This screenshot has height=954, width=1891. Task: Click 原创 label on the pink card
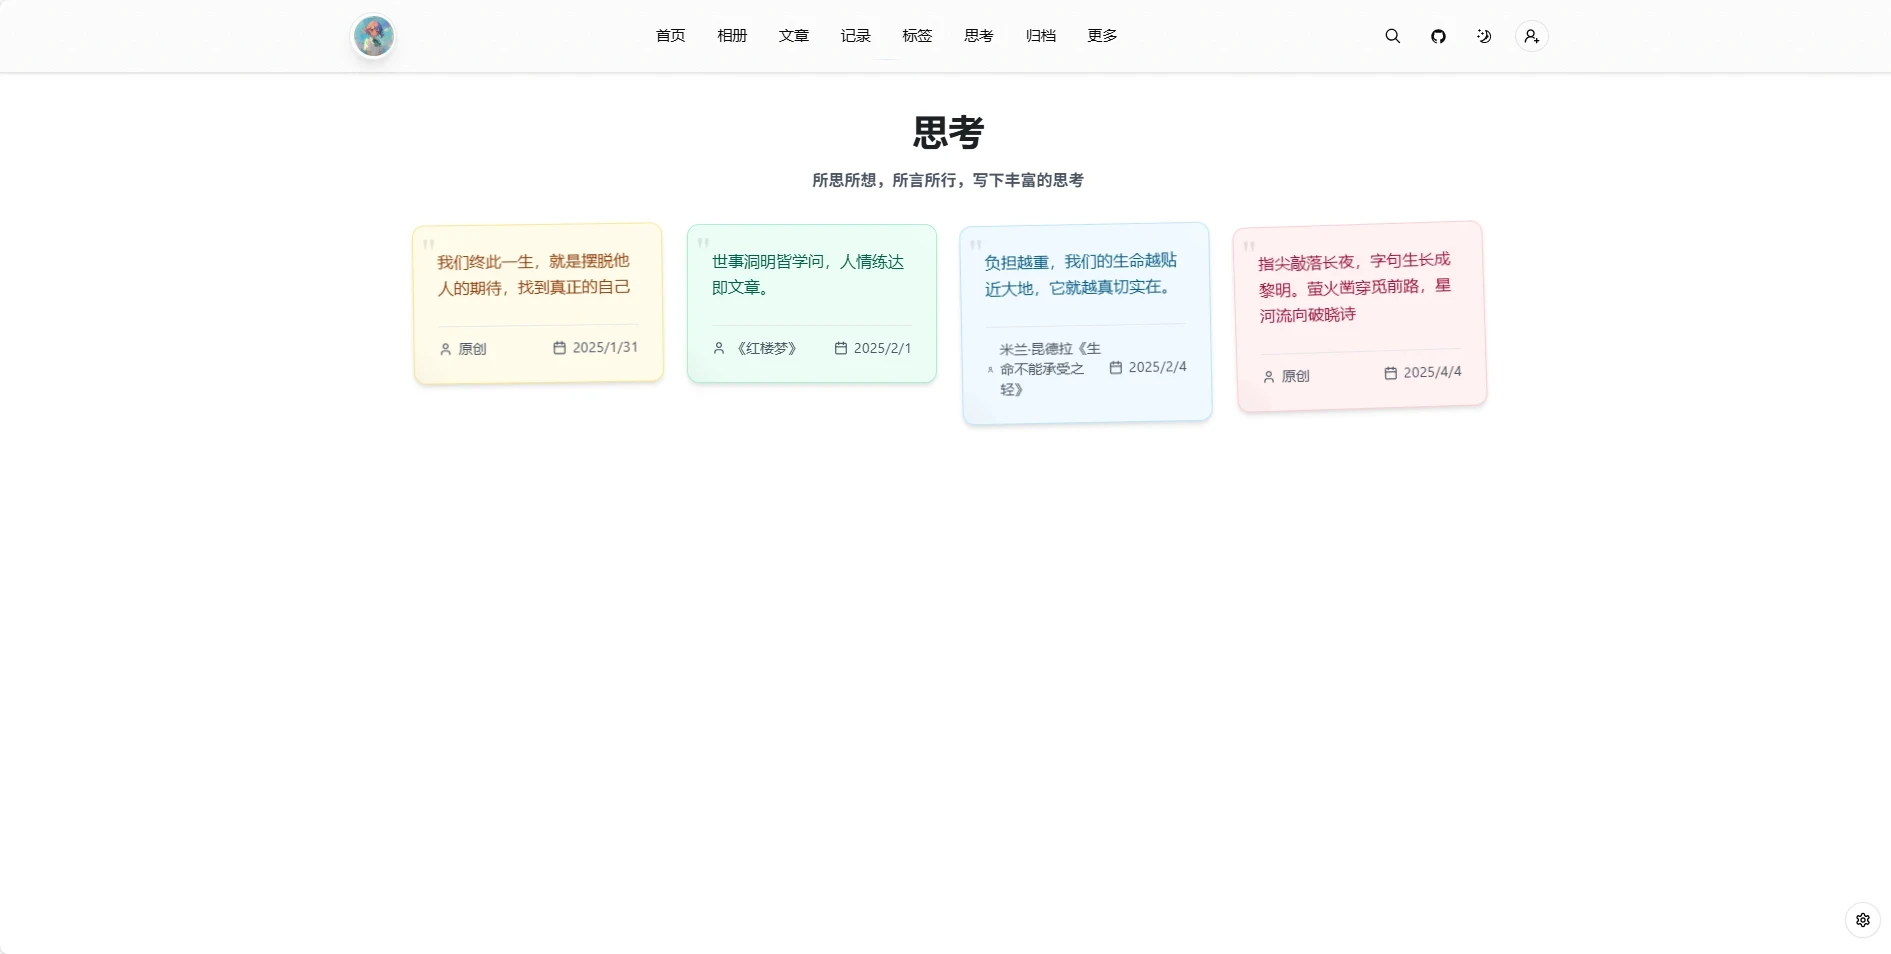1296,376
